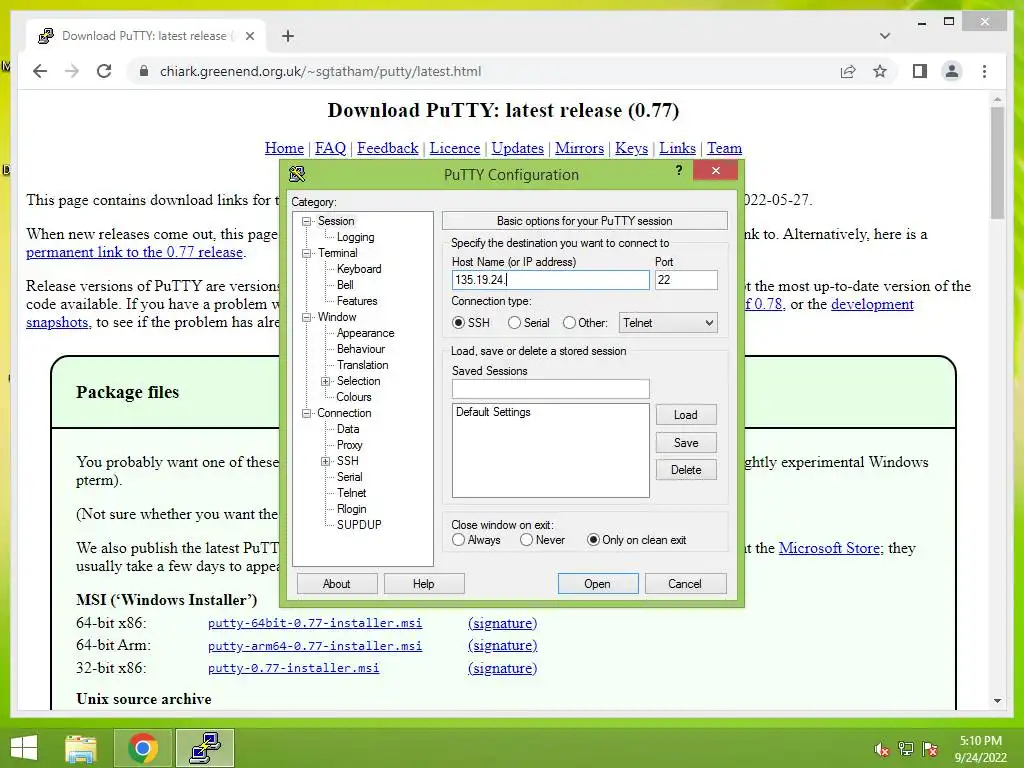The height and width of the screenshot is (768, 1024).
Task: Choose Only on clean exit option
Action: point(636,540)
